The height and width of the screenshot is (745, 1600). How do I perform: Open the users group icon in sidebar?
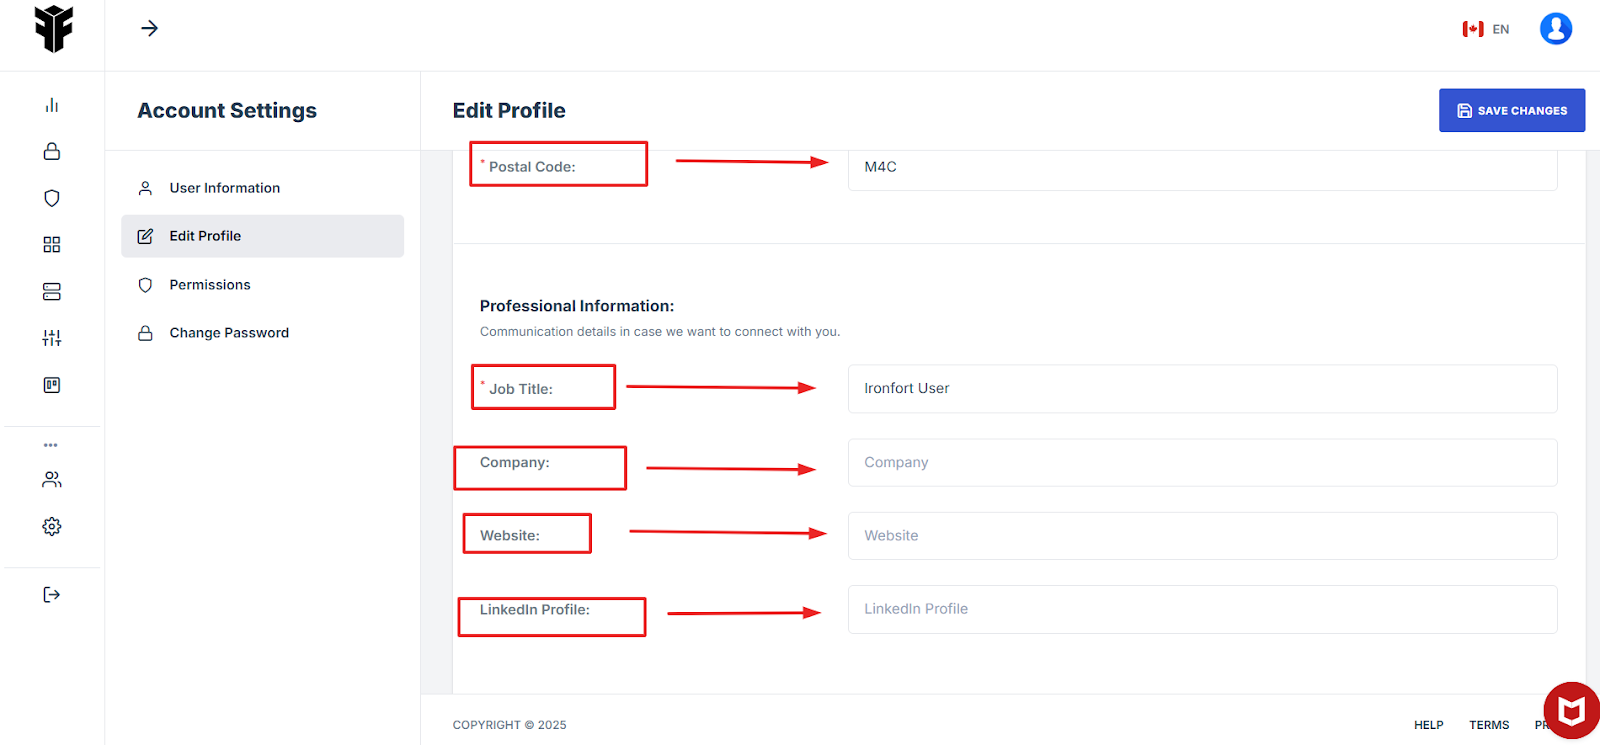pyautogui.click(x=52, y=480)
